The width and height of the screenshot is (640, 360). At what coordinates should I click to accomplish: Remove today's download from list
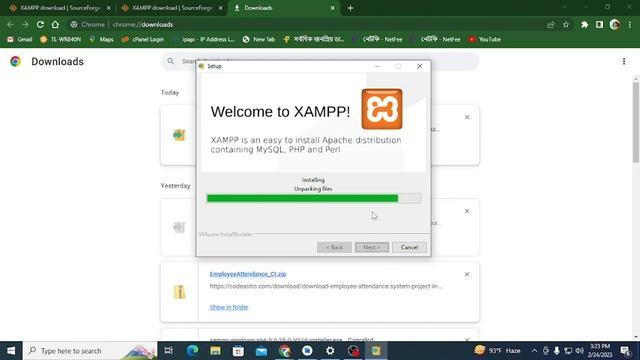[467, 118]
